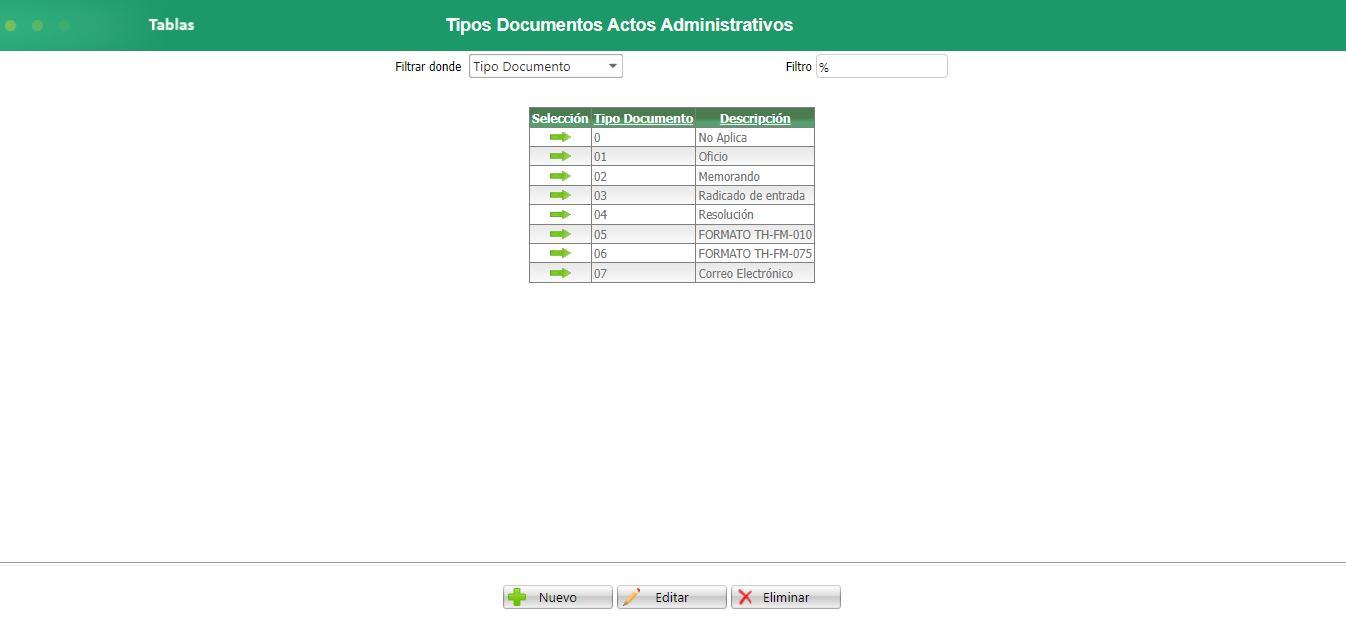Select the green arrow for Resolución row
The height and width of the screenshot is (635, 1346).
pos(560,214)
